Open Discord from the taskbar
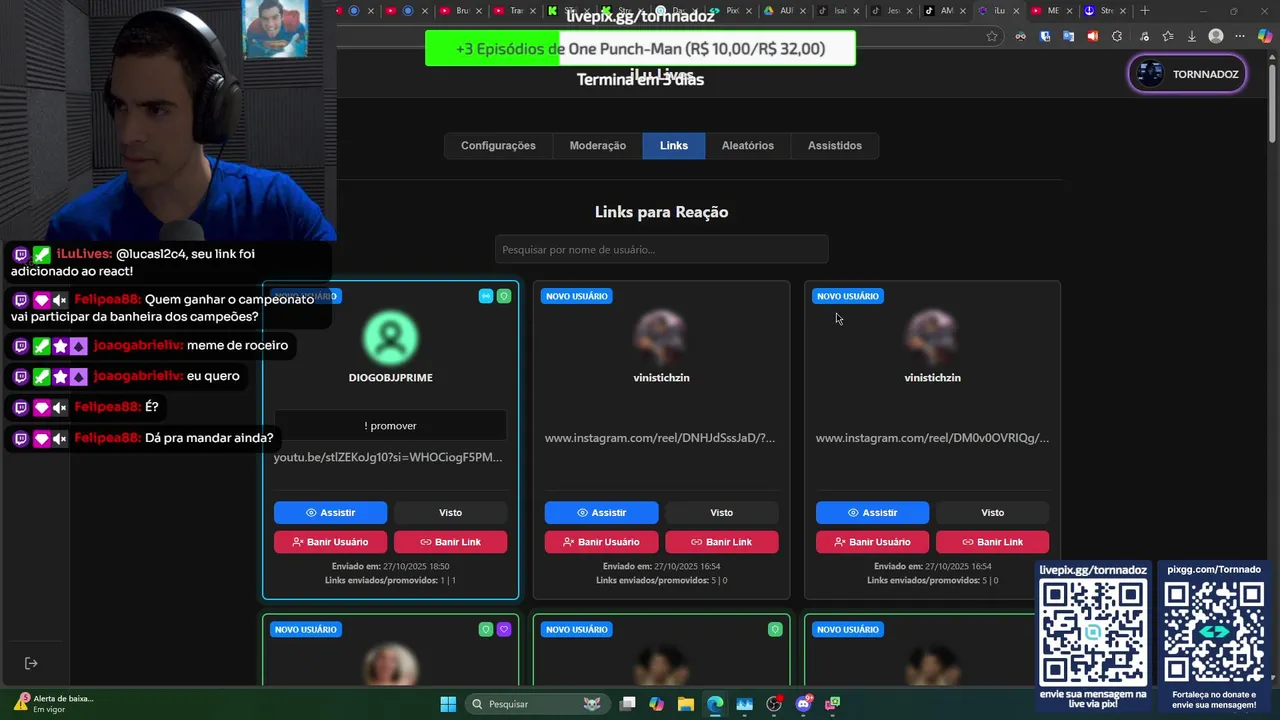Image resolution: width=1280 pixels, height=720 pixels. tap(803, 704)
